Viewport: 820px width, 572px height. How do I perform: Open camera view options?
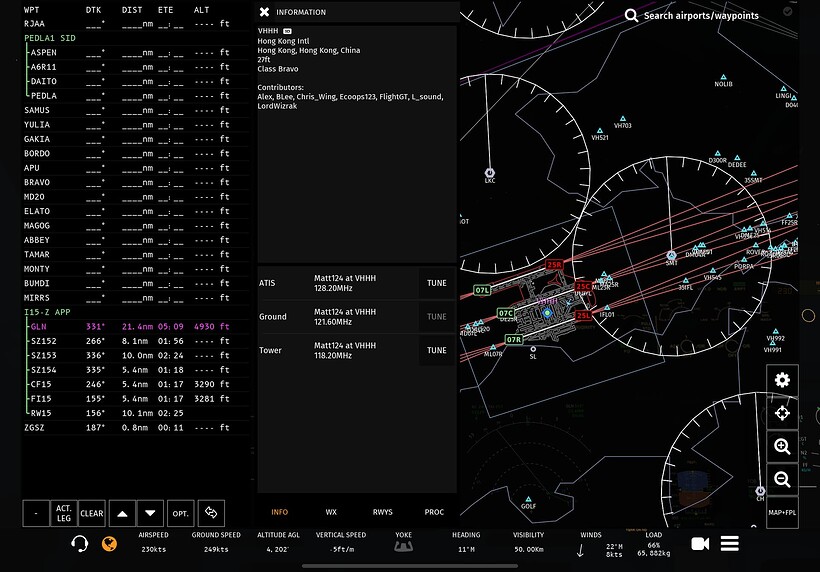click(700, 543)
